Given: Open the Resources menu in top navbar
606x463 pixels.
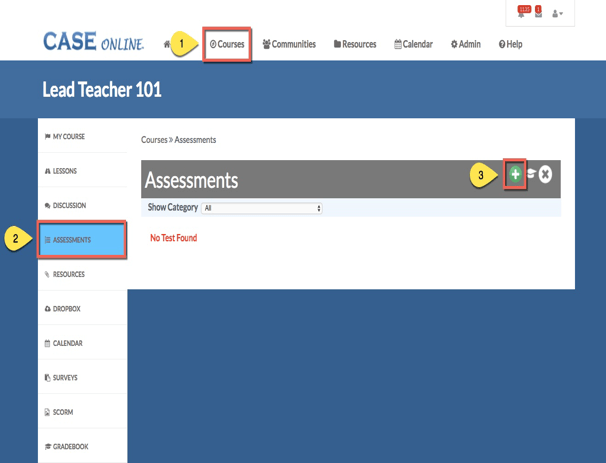Looking at the screenshot, I should click(355, 44).
